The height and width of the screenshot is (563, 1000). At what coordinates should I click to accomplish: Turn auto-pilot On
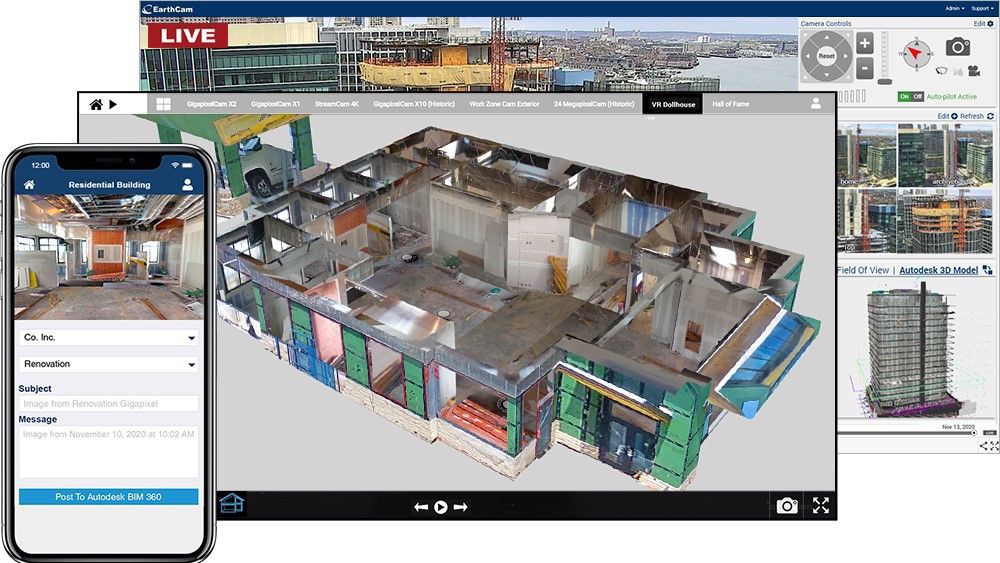pyautogui.click(x=904, y=97)
